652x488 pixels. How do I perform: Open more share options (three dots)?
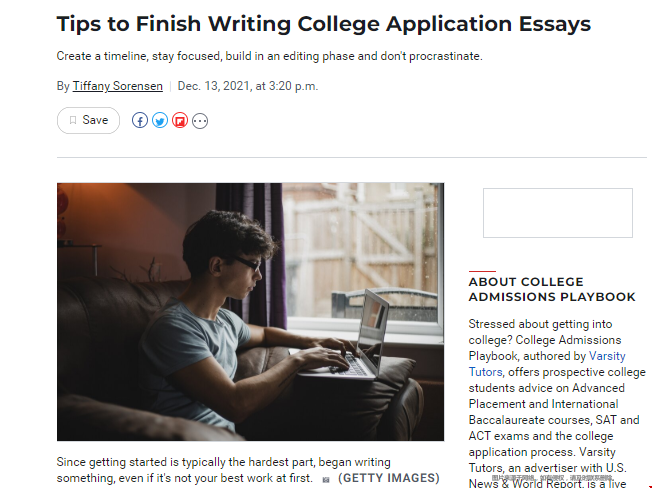[200, 121]
